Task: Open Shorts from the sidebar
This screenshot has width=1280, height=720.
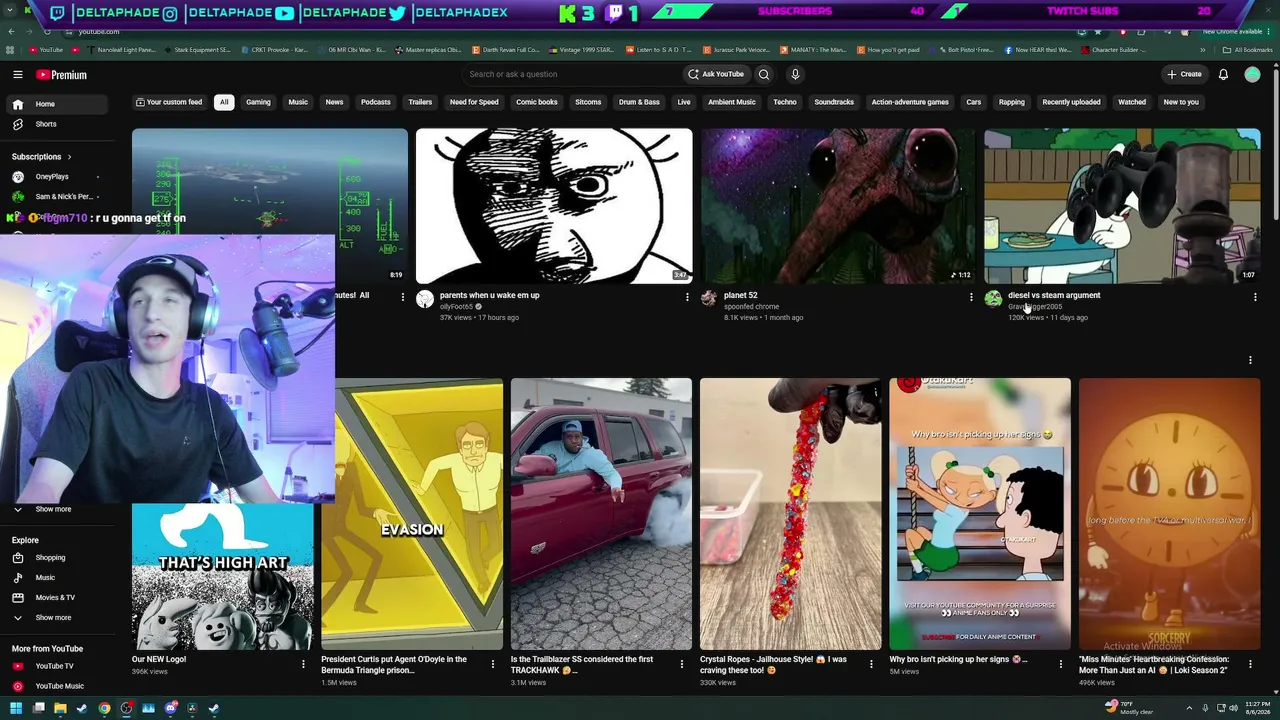Action: click(x=56, y=124)
